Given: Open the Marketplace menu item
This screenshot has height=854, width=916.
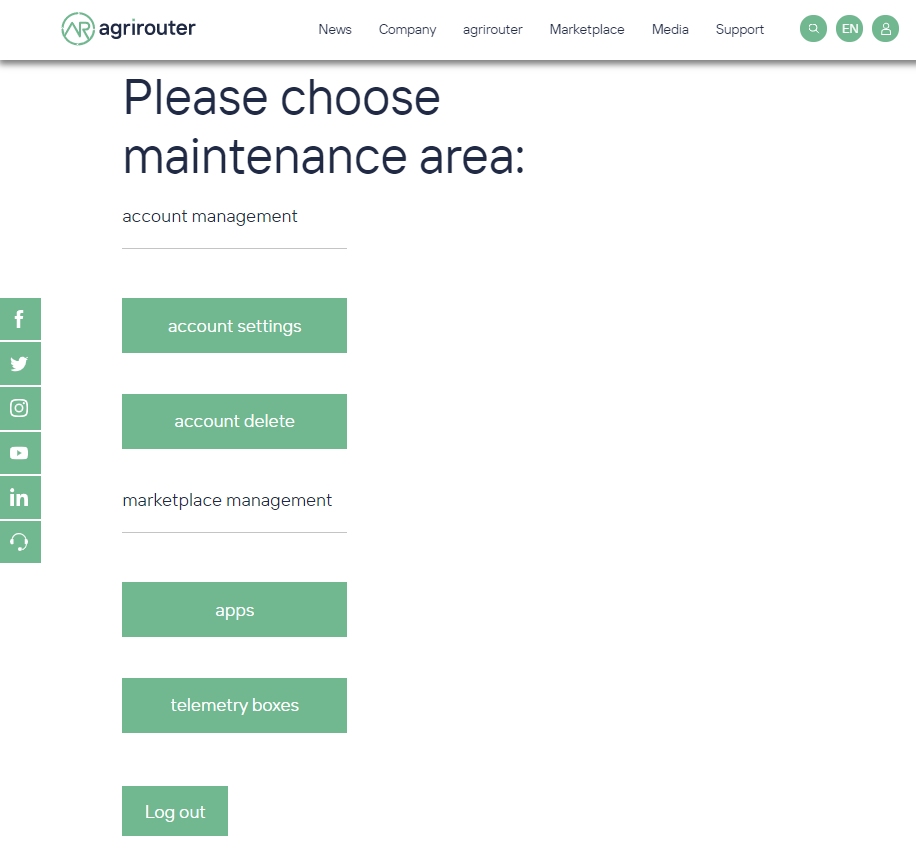Looking at the screenshot, I should (x=586, y=29).
